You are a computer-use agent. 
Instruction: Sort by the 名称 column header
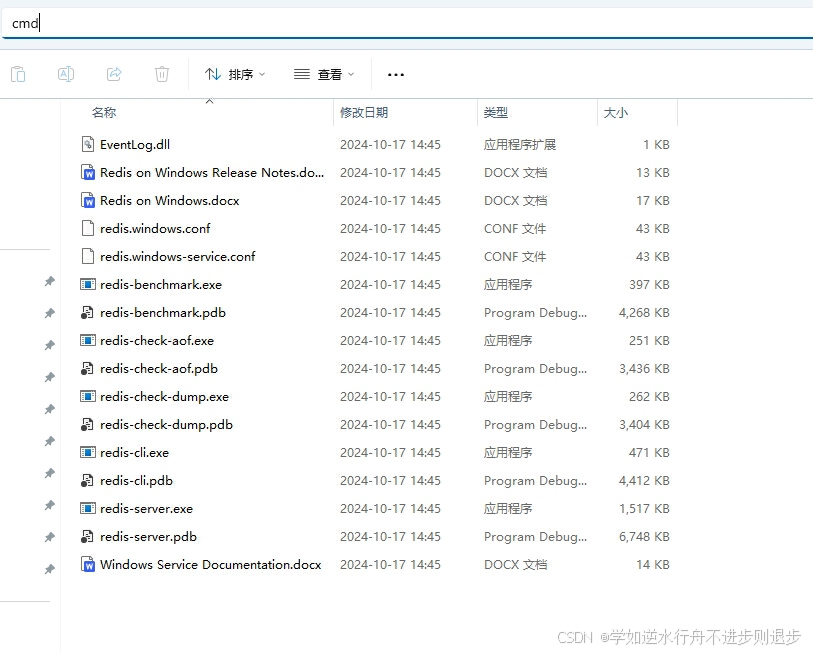(104, 113)
